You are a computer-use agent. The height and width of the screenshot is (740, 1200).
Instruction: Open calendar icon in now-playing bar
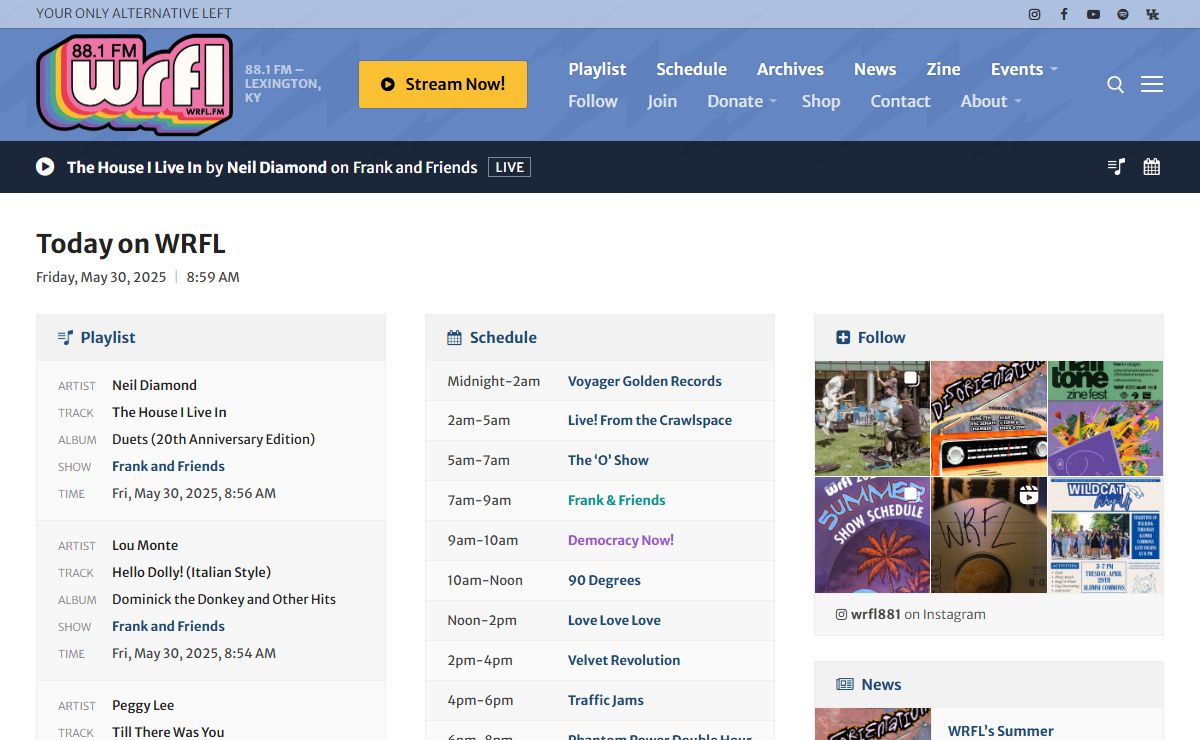coord(1152,167)
